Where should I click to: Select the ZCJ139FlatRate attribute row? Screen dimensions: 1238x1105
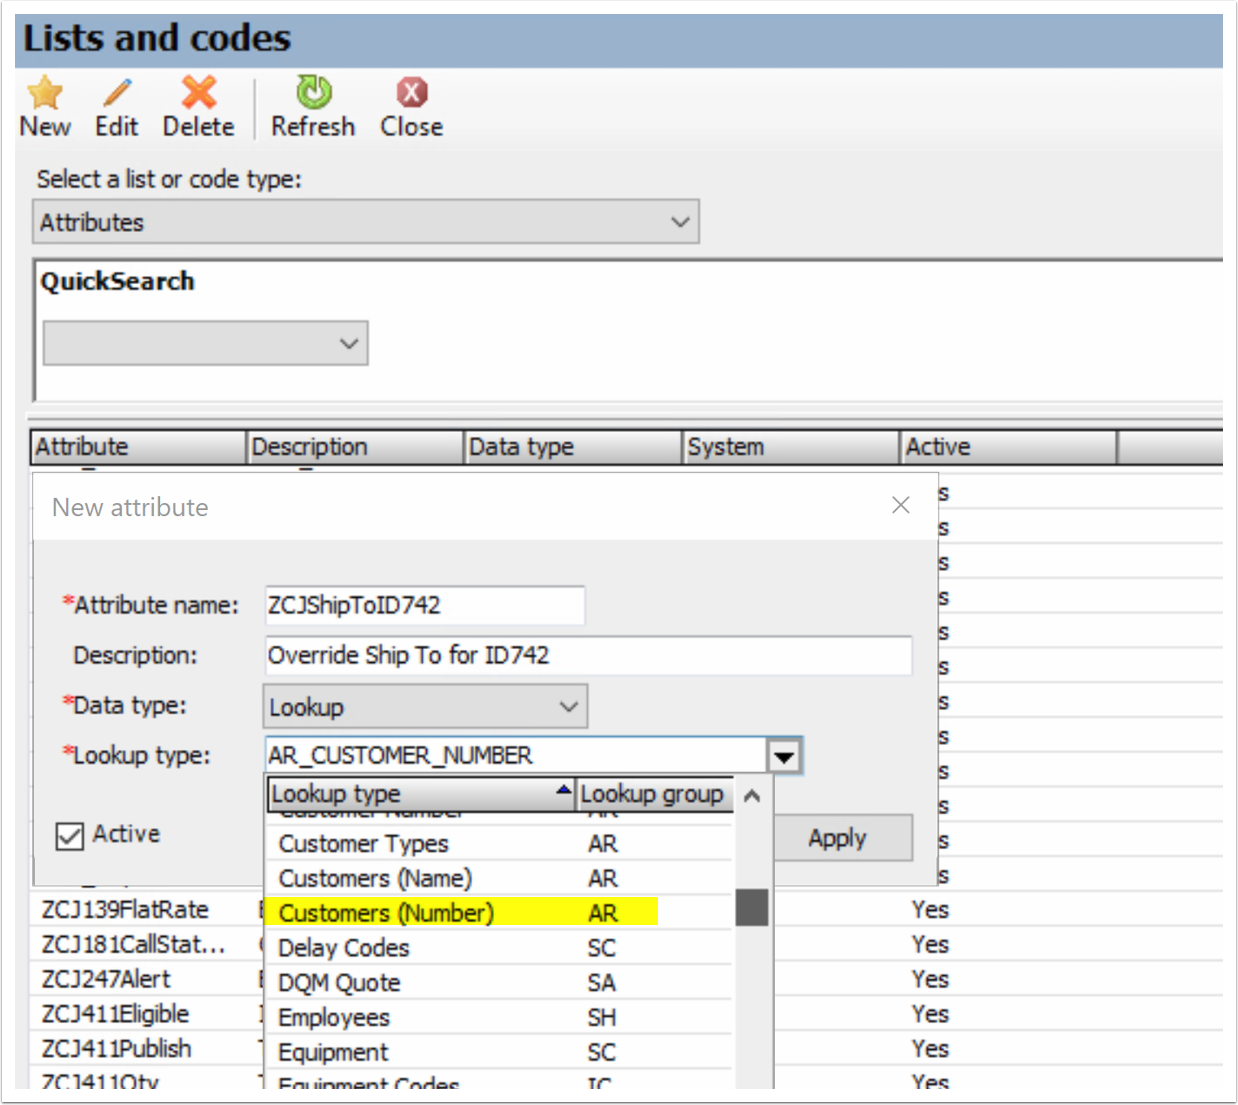[x=125, y=910]
